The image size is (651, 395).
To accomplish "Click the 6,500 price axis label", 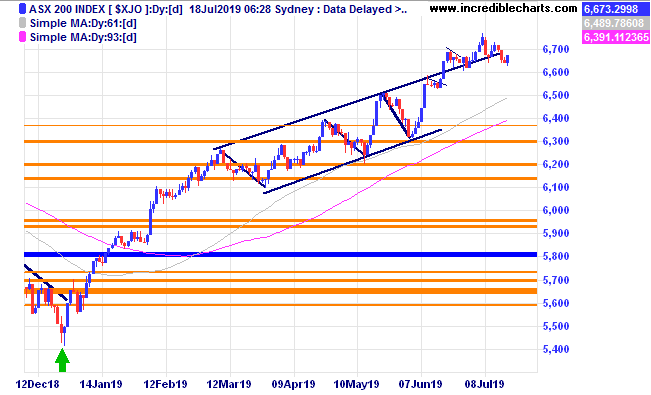I will (556, 96).
